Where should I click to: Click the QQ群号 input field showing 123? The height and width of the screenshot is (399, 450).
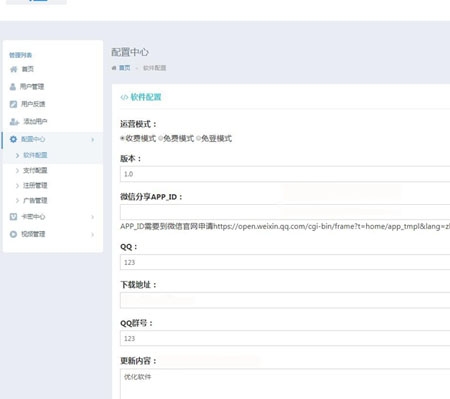pos(285,338)
